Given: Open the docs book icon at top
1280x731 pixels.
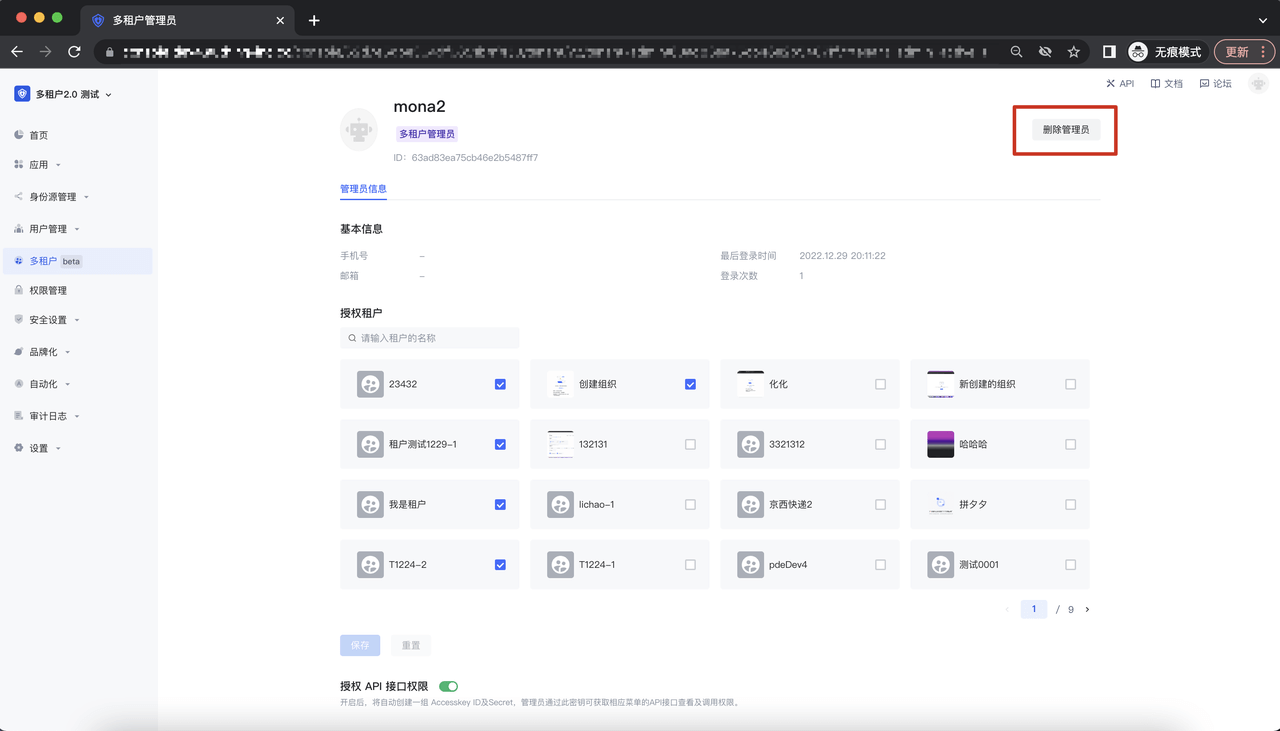Looking at the screenshot, I should pyautogui.click(x=1155, y=84).
